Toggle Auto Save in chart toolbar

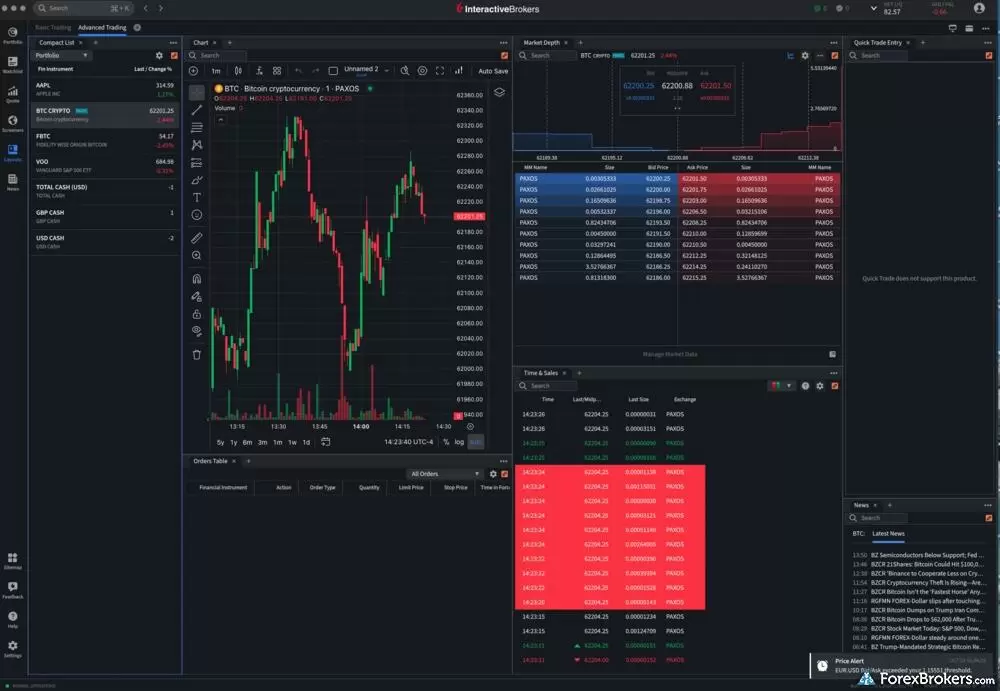click(x=493, y=71)
